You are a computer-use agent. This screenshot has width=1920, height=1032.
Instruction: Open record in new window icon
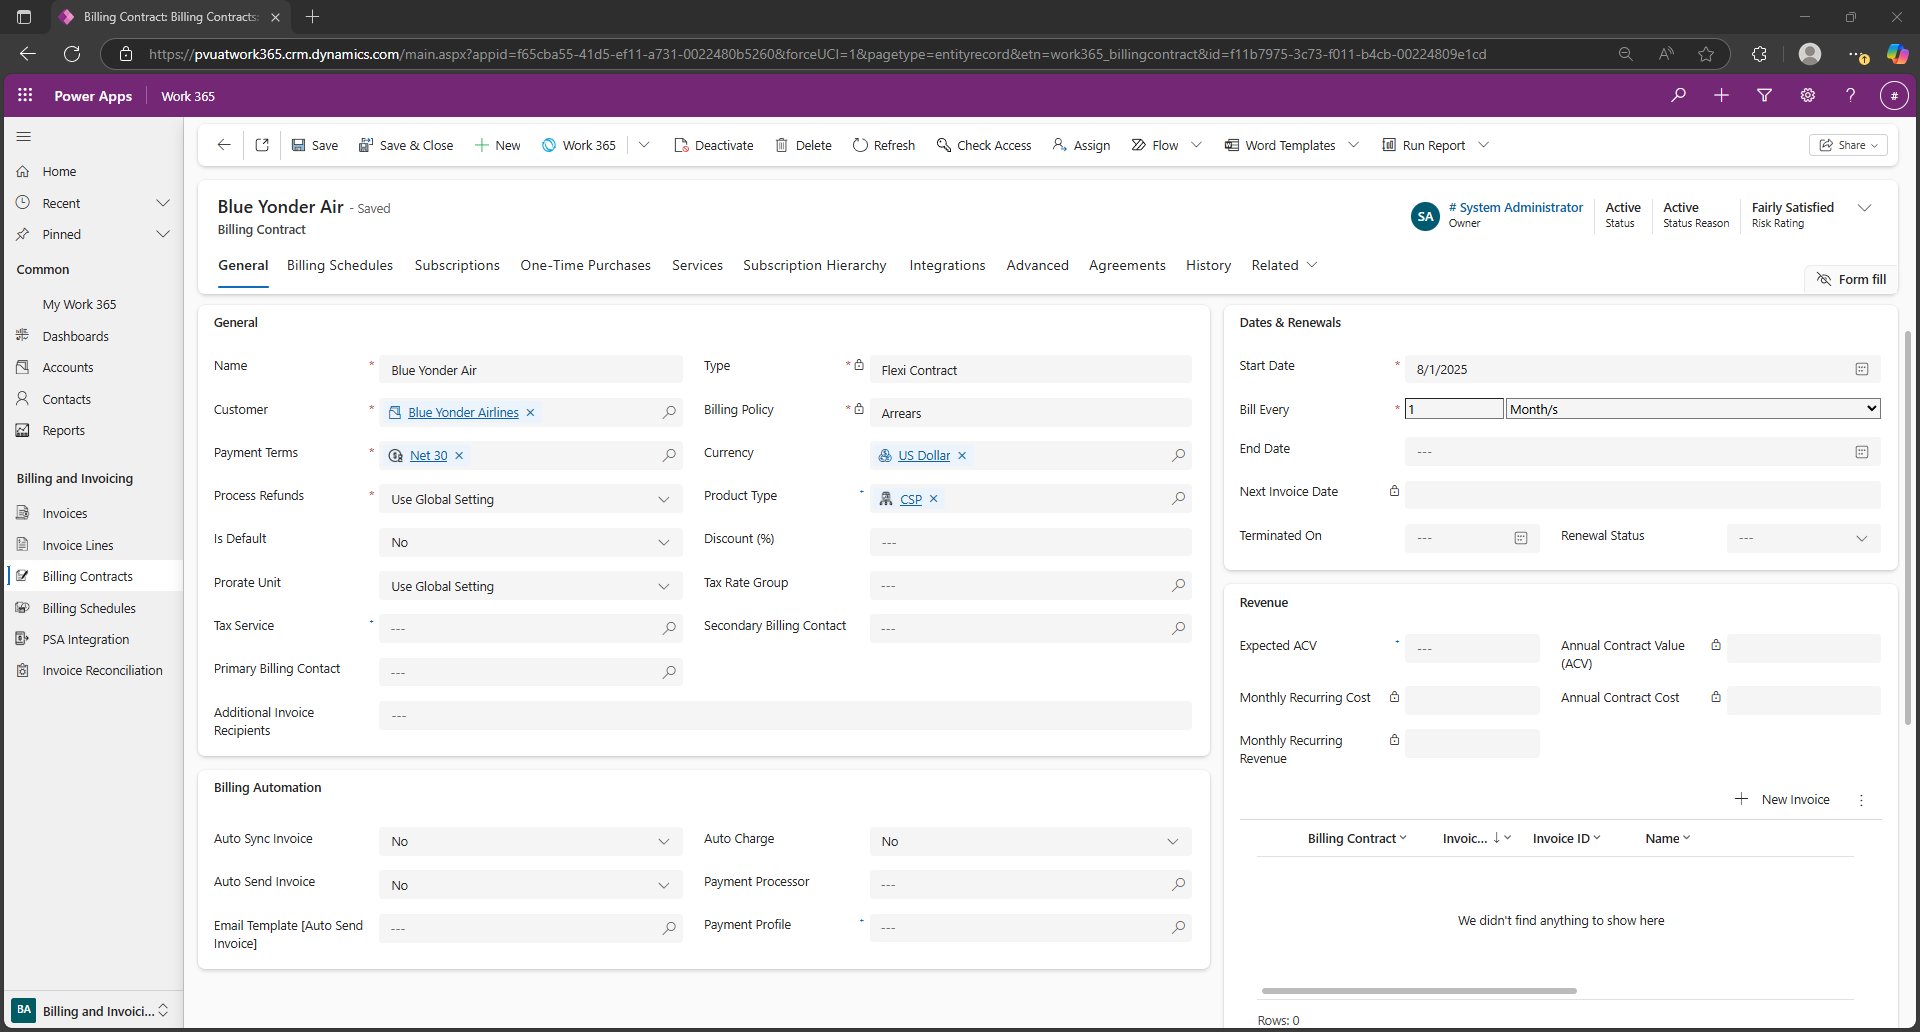tap(262, 145)
